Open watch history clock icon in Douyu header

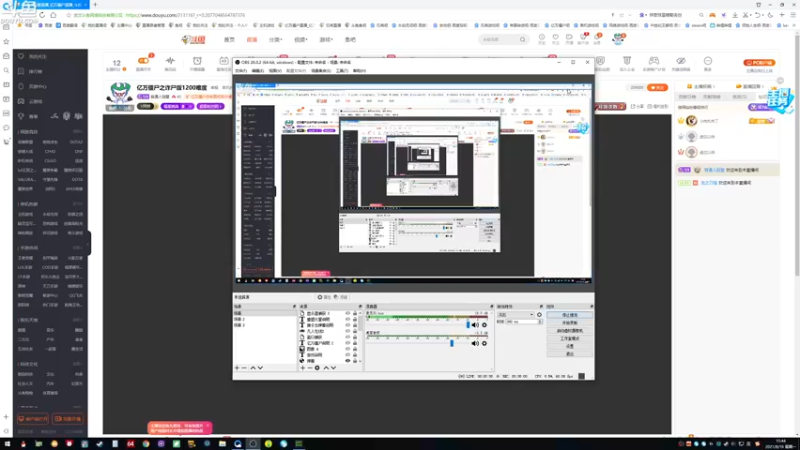[x=542, y=37]
